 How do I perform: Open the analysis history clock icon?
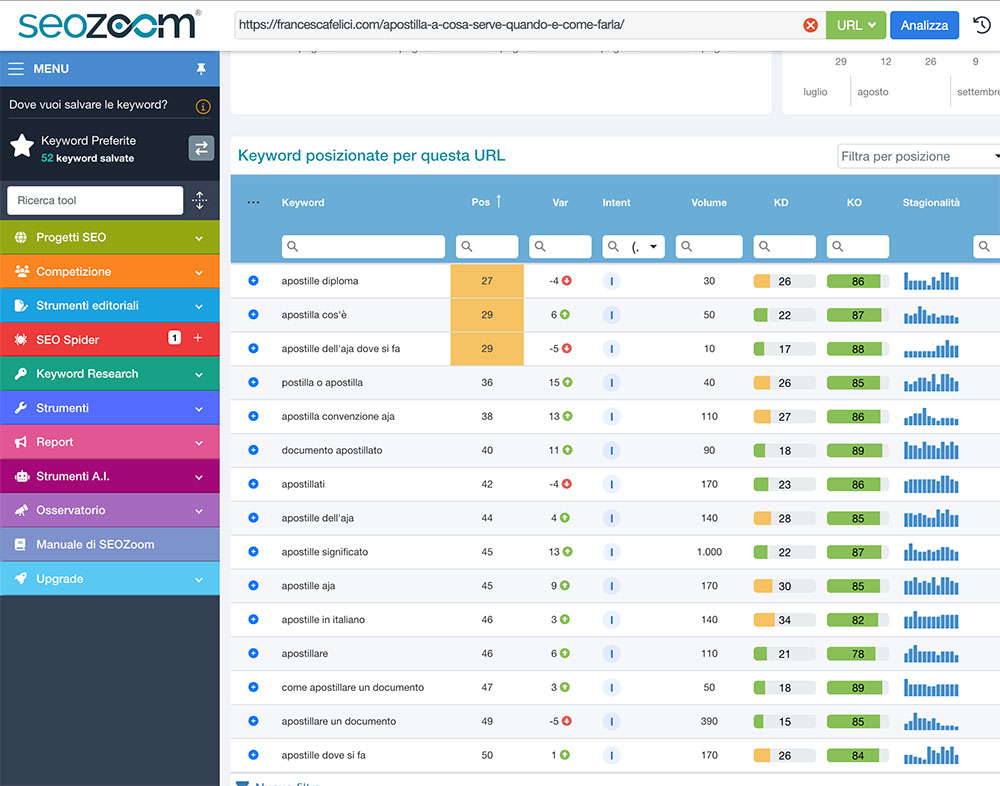981,25
